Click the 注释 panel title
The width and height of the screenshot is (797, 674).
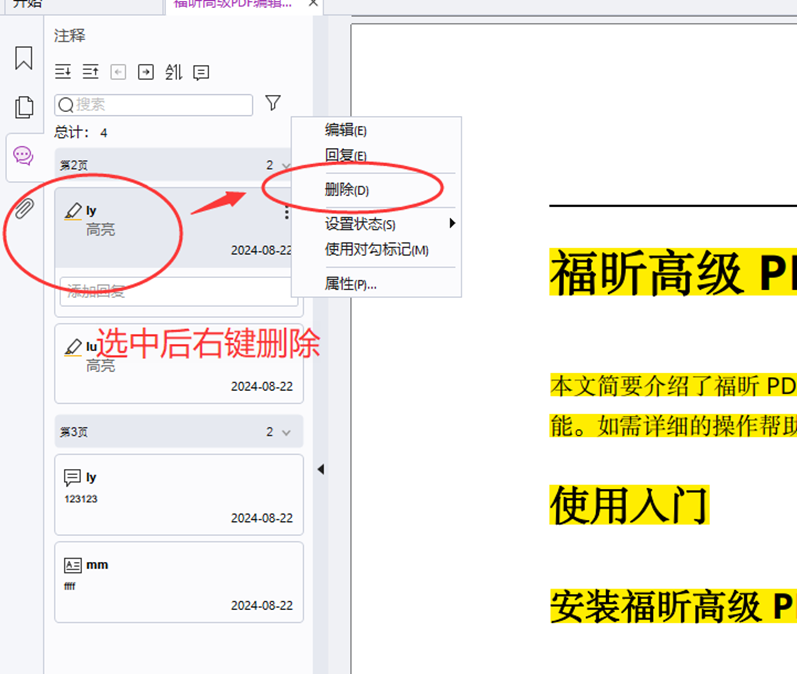click(70, 36)
